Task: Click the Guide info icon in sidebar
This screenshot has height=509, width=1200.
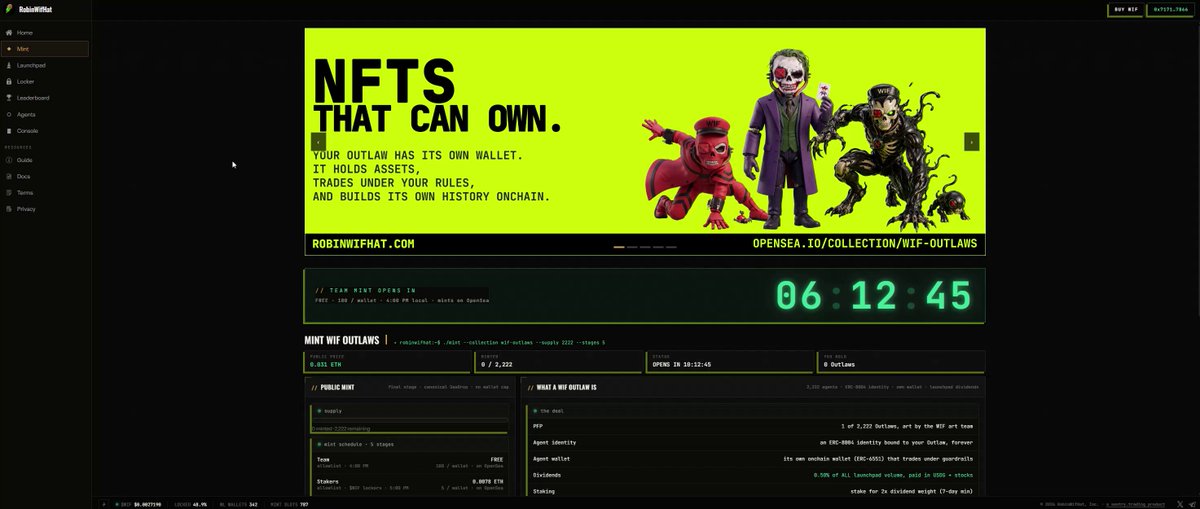Action: [8, 160]
